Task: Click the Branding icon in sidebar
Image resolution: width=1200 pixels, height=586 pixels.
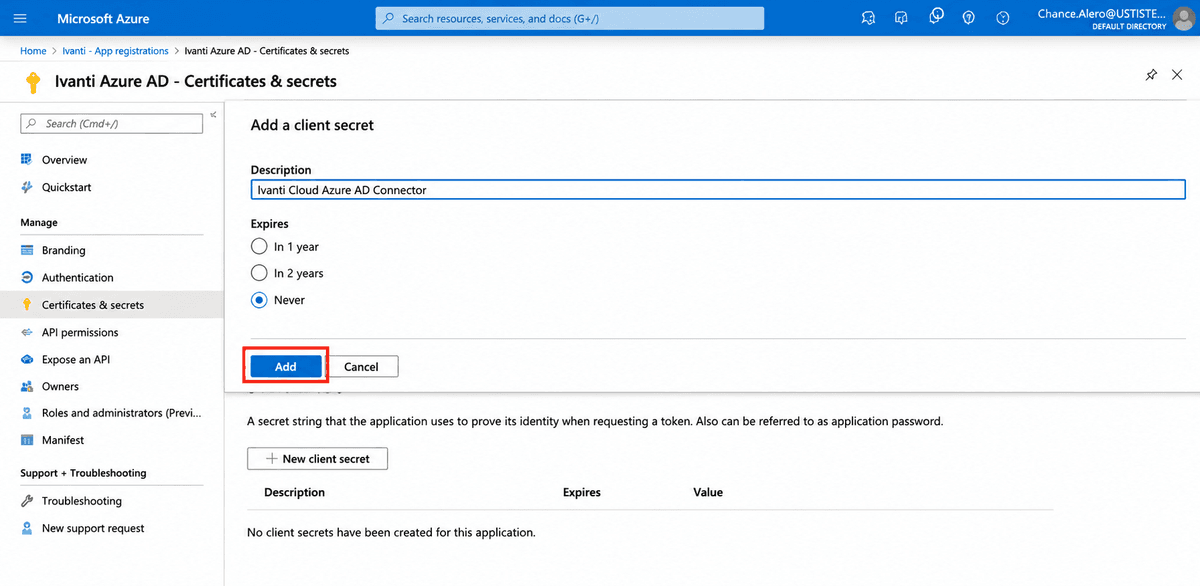Action: click(27, 250)
